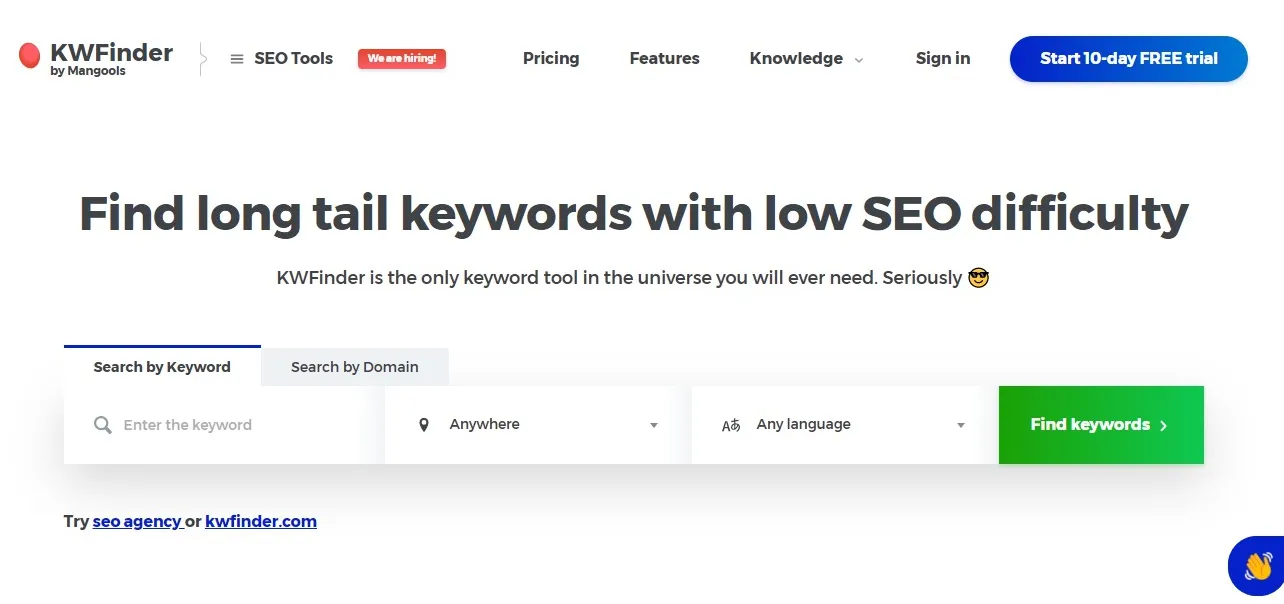Click the location pin icon beside Anywhere
This screenshot has width=1284, height=604.
(x=424, y=425)
